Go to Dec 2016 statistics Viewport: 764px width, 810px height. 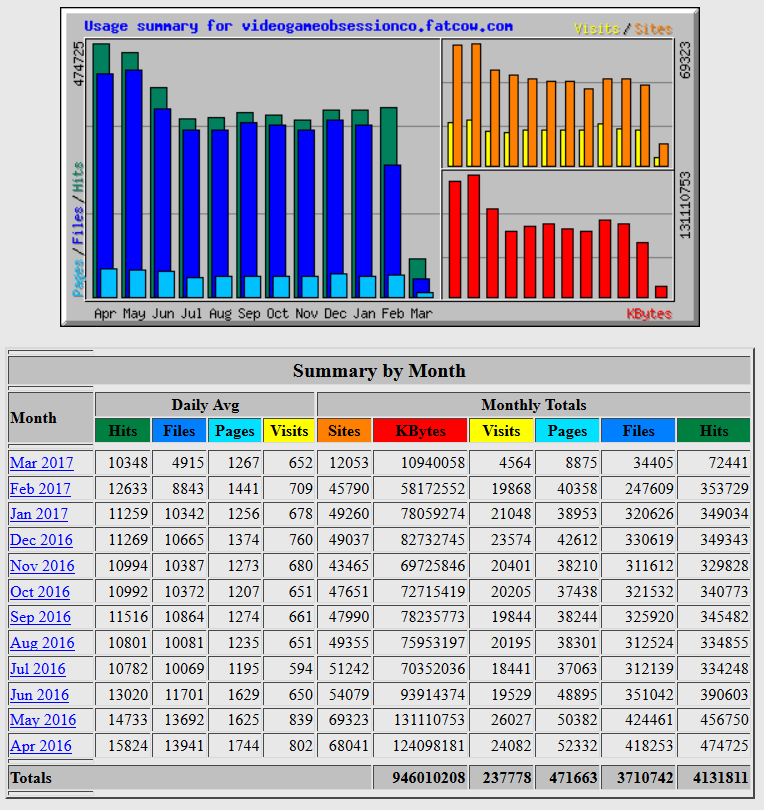coord(42,540)
